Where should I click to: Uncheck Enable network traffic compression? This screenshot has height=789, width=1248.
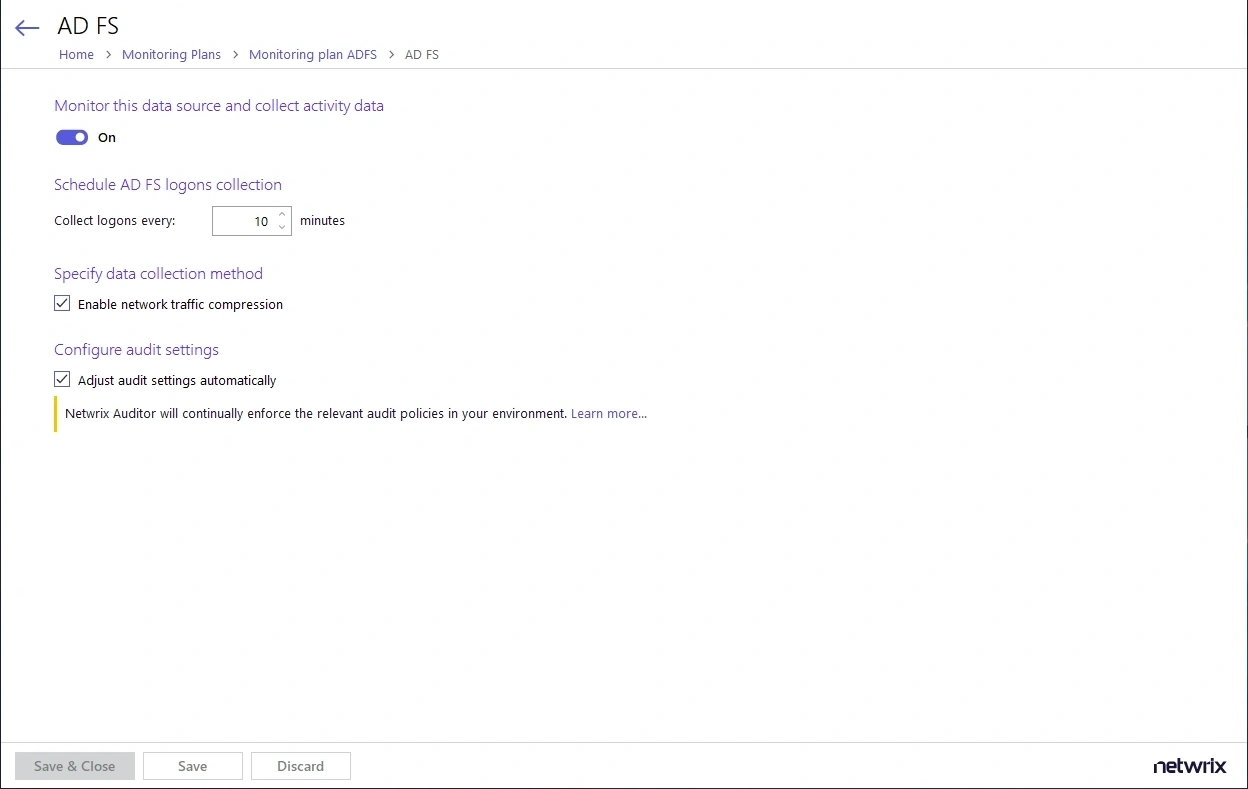pyautogui.click(x=62, y=304)
